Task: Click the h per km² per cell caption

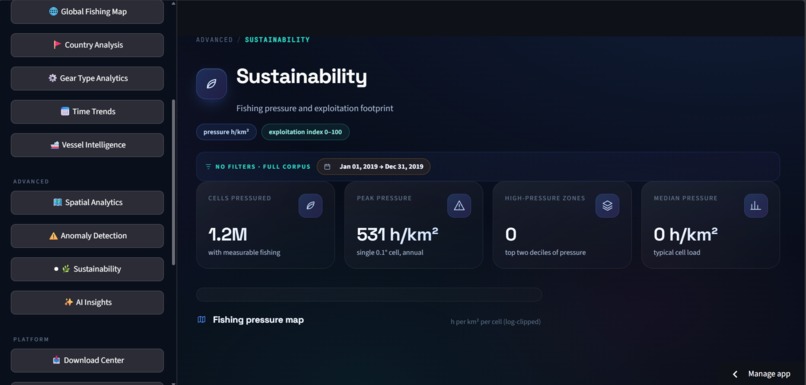Action: coord(496,322)
